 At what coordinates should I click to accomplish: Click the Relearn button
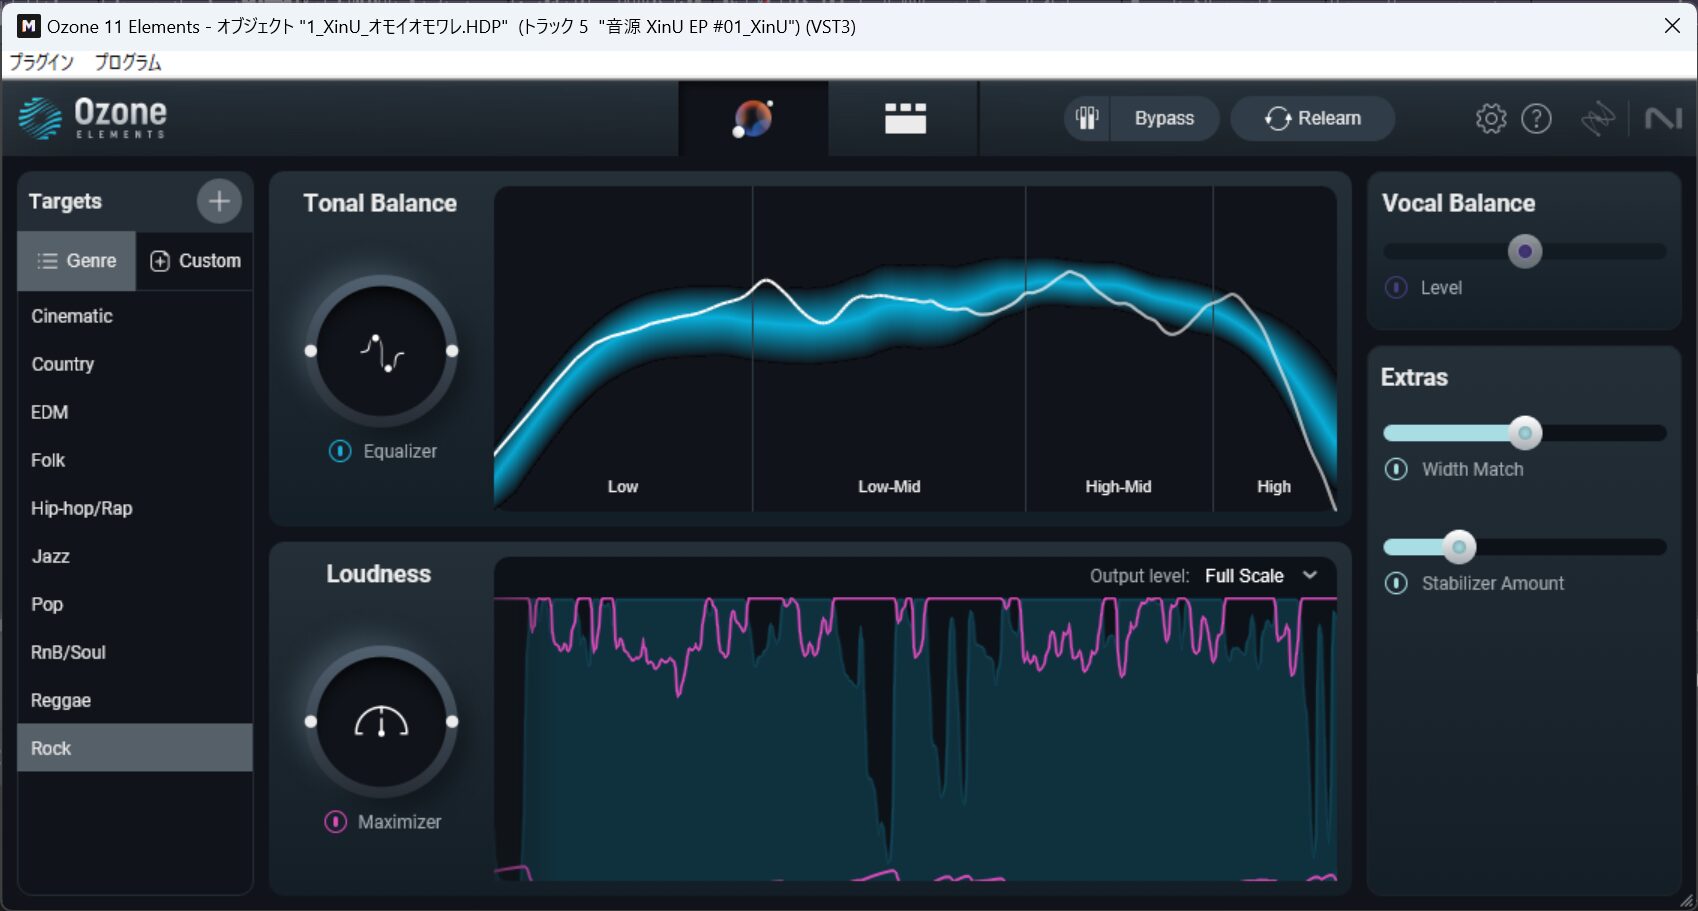(x=1312, y=118)
